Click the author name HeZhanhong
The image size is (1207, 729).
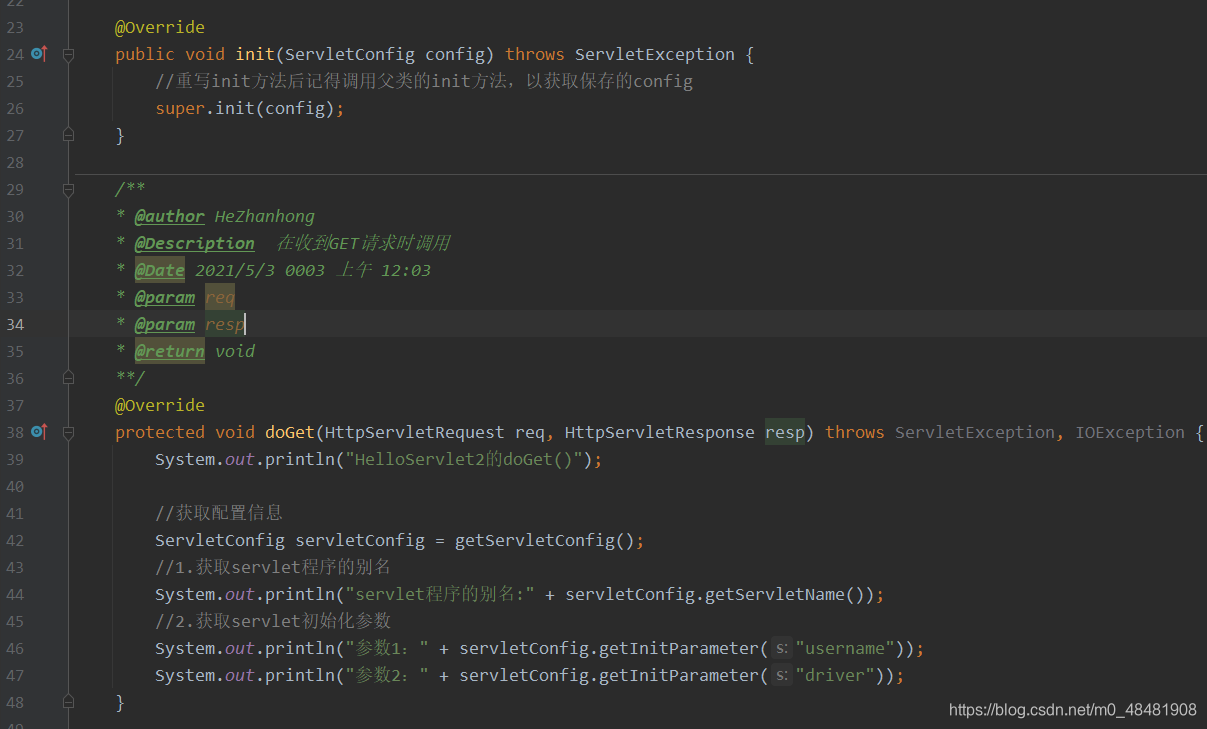tap(265, 216)
